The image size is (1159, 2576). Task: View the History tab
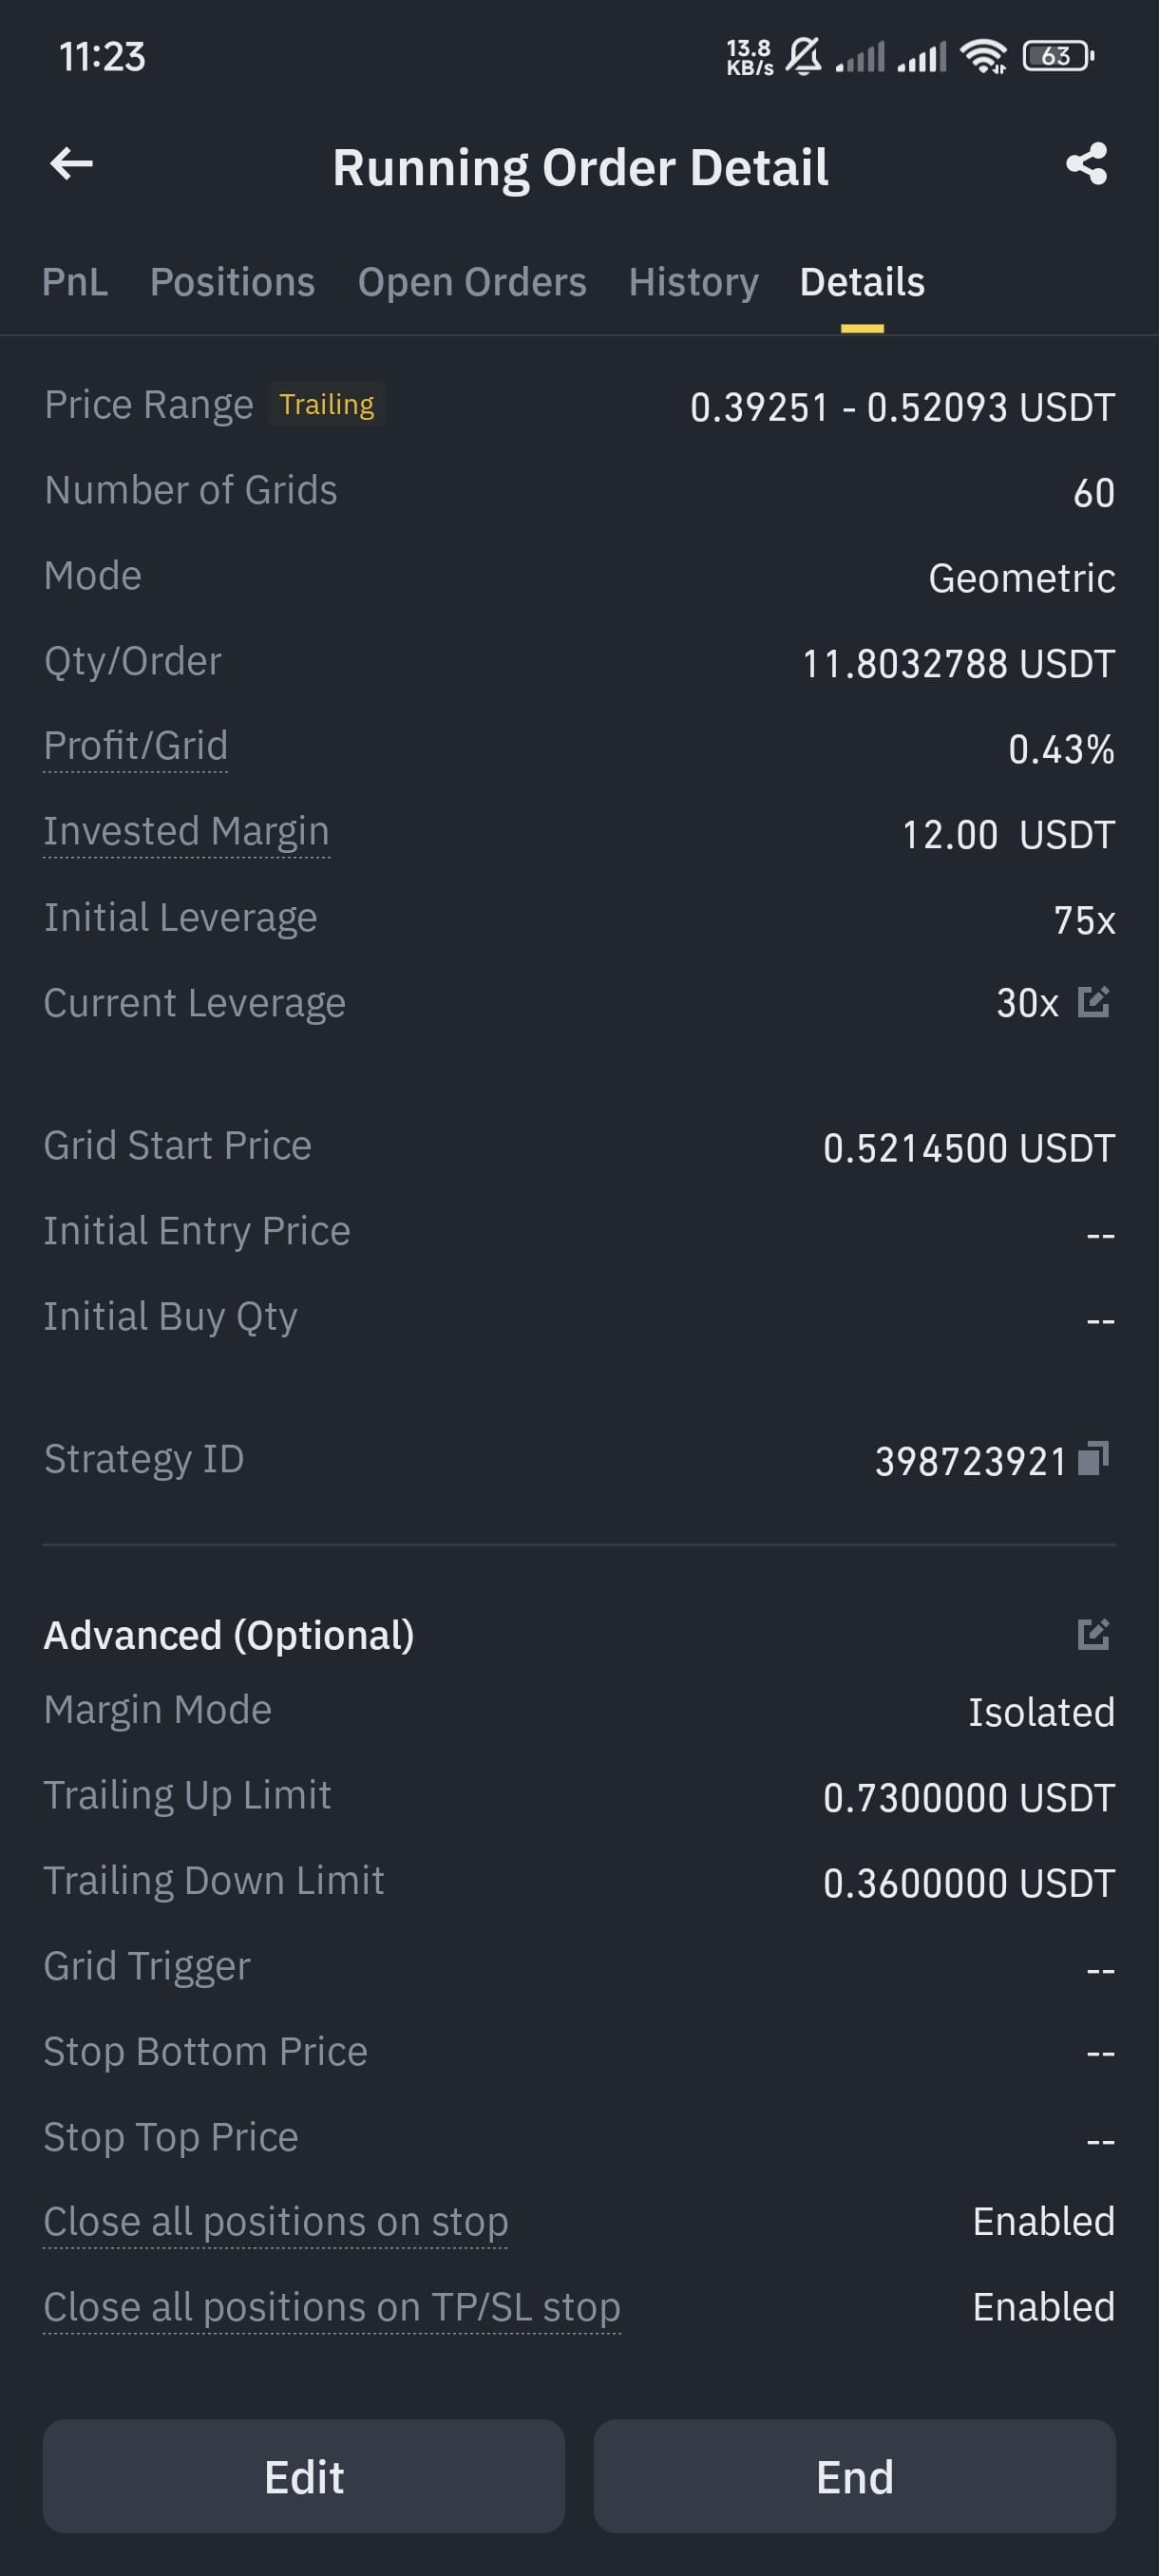tap(693, 282)
